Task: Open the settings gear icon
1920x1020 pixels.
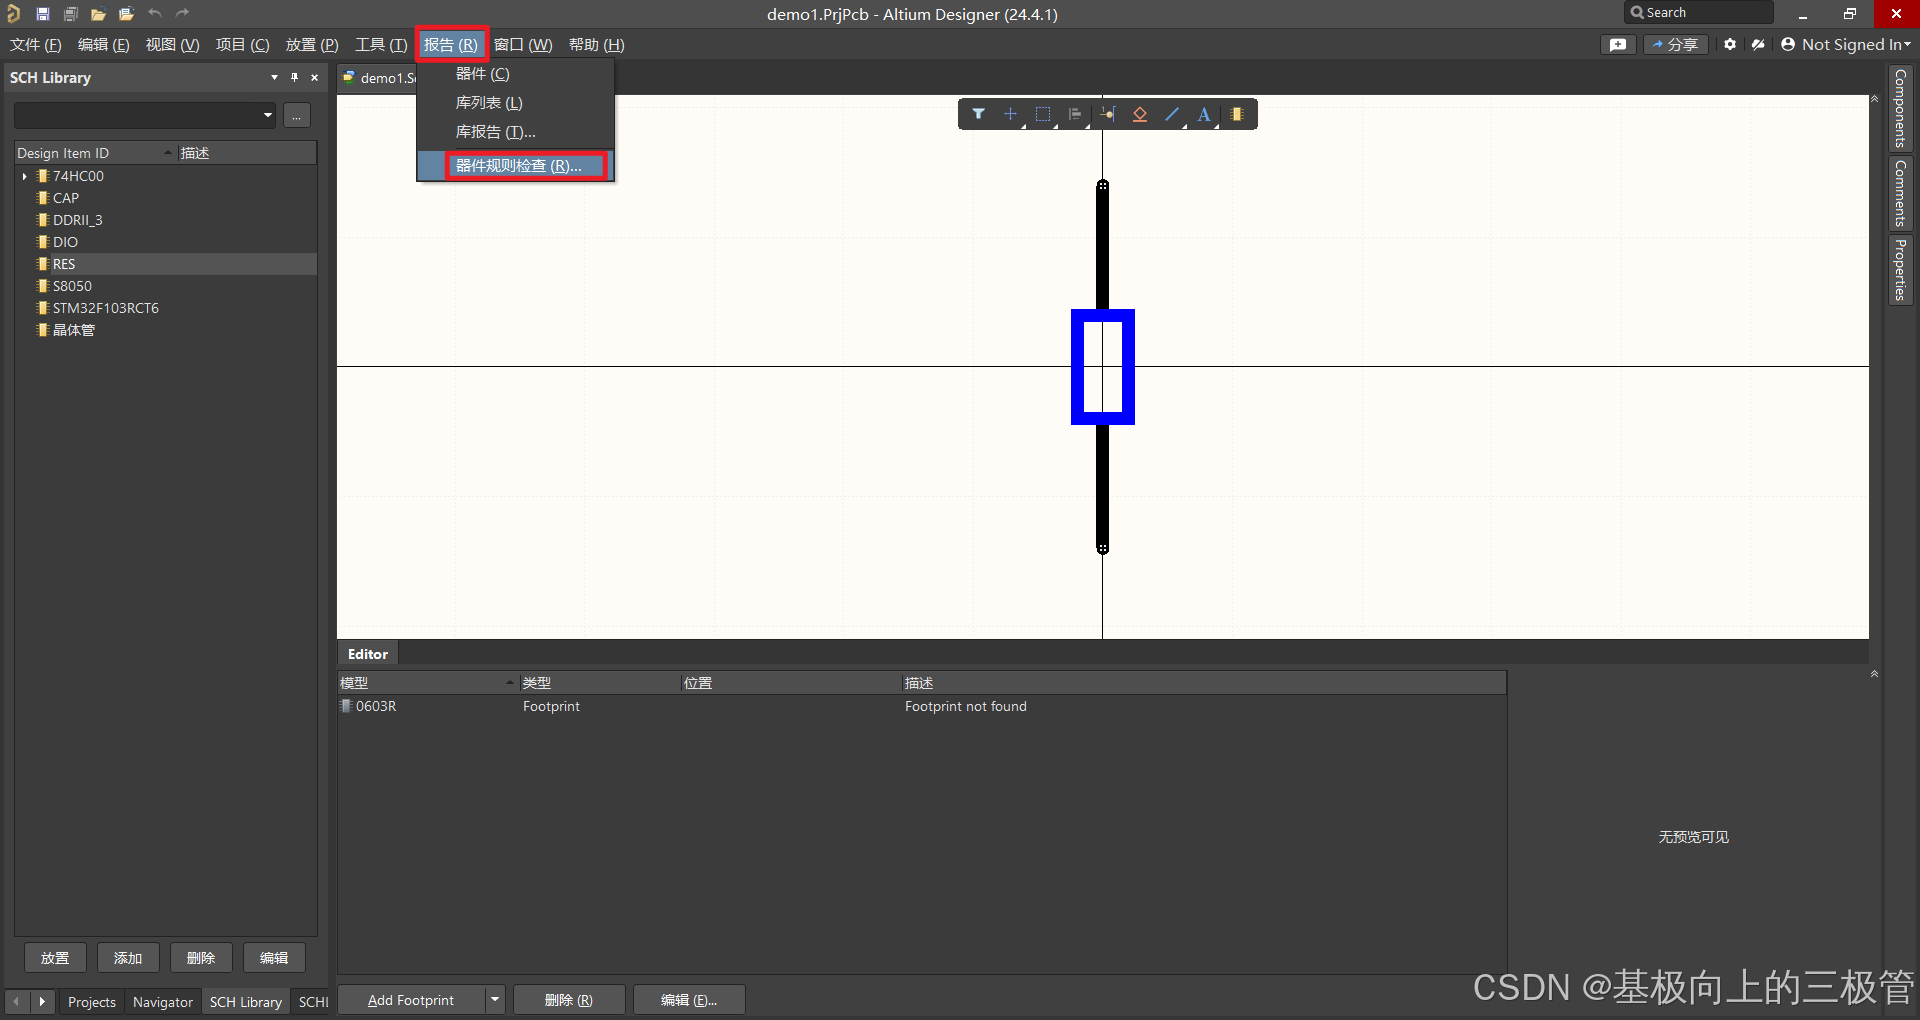Action: [x=1730, y=45]
